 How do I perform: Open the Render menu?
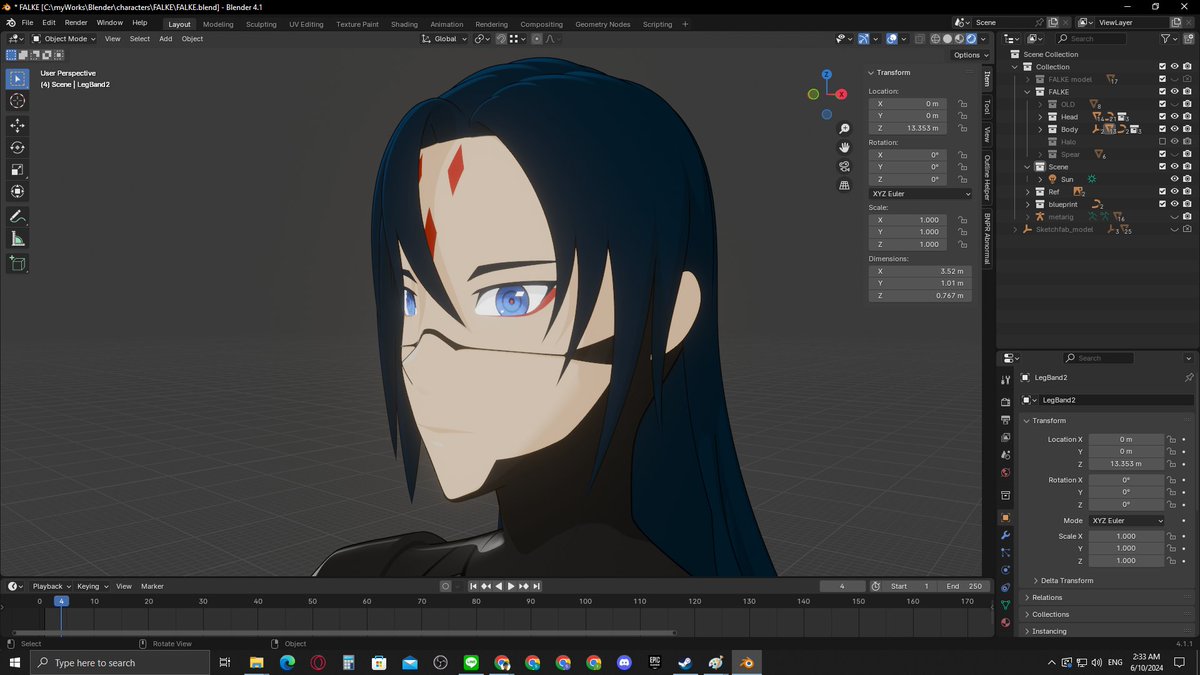(76, 22)
